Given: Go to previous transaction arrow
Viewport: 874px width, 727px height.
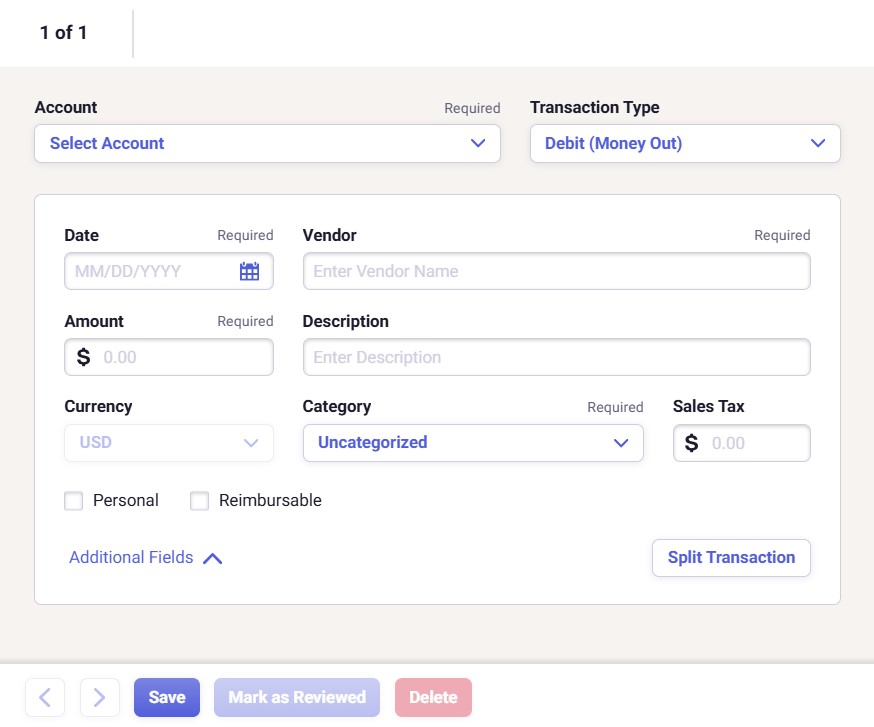Looking at the screenshot, I should pyautogui.click(x=45, y=697).
